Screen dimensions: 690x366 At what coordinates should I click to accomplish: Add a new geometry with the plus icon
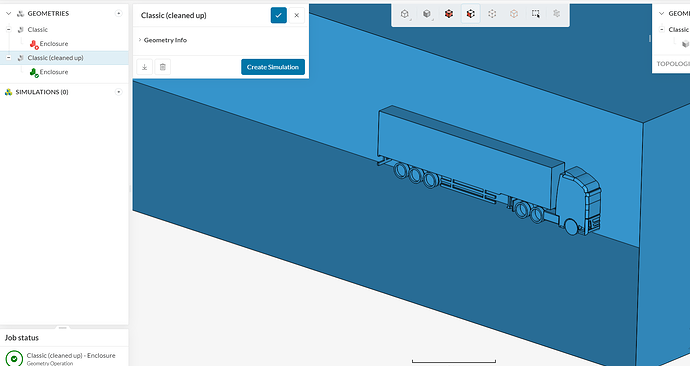coord(118,14)
